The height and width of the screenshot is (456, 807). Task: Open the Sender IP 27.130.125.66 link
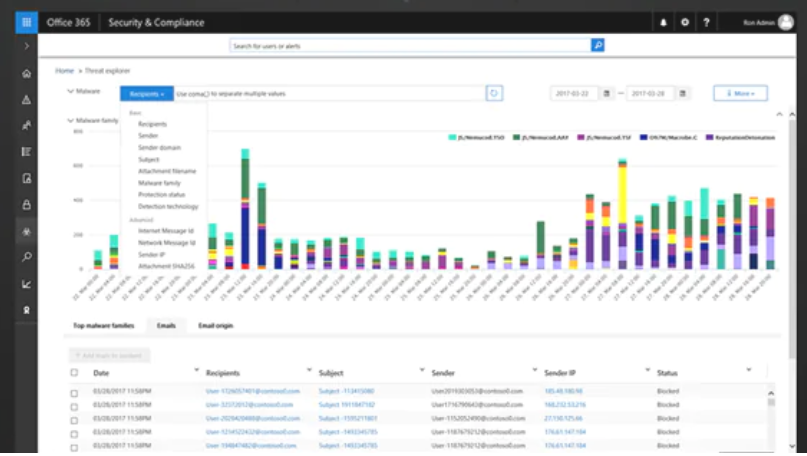coord(564,418)
